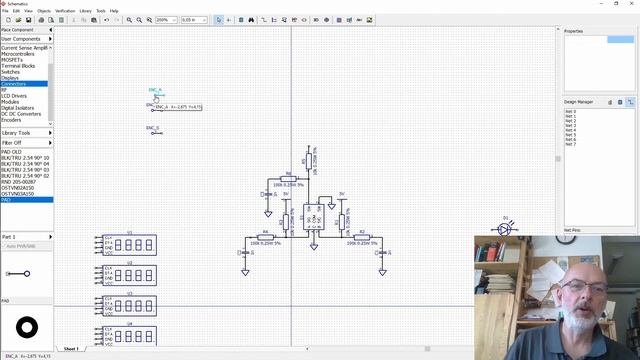The width and height of the screenshot is (640, 360).
Task: Open the zoom level combo box showing 200%
Action: (x=167, y=20)
